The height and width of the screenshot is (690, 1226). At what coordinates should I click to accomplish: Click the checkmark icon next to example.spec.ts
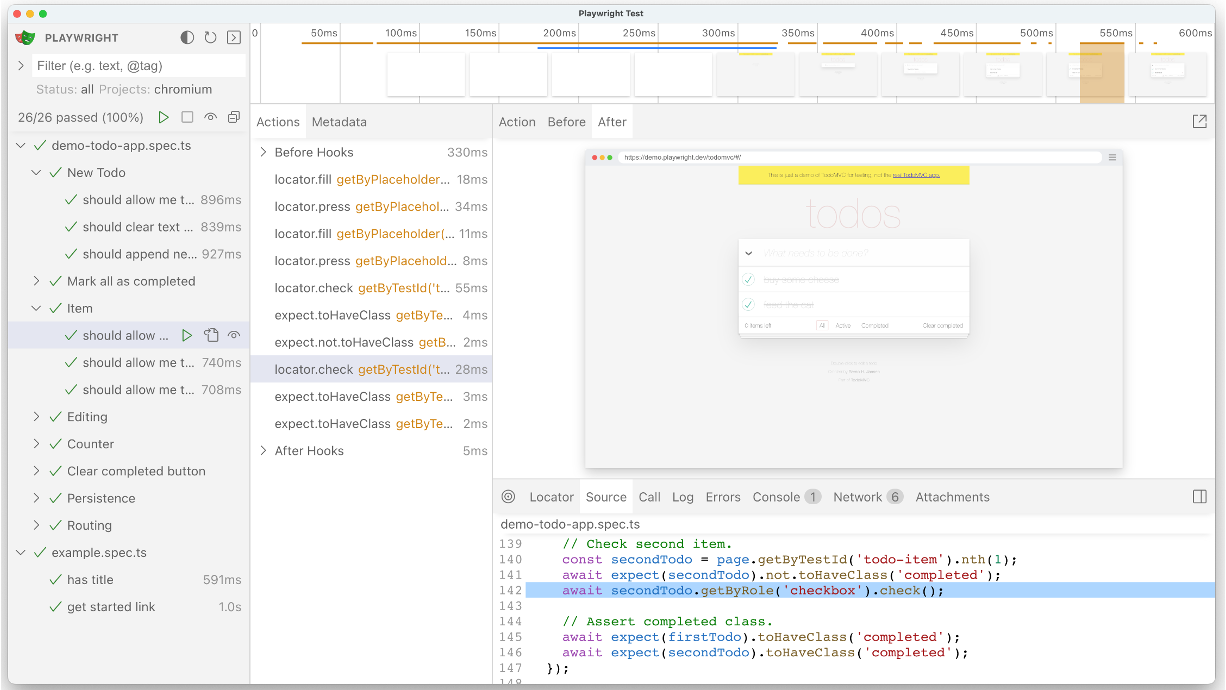coord(40,553)
